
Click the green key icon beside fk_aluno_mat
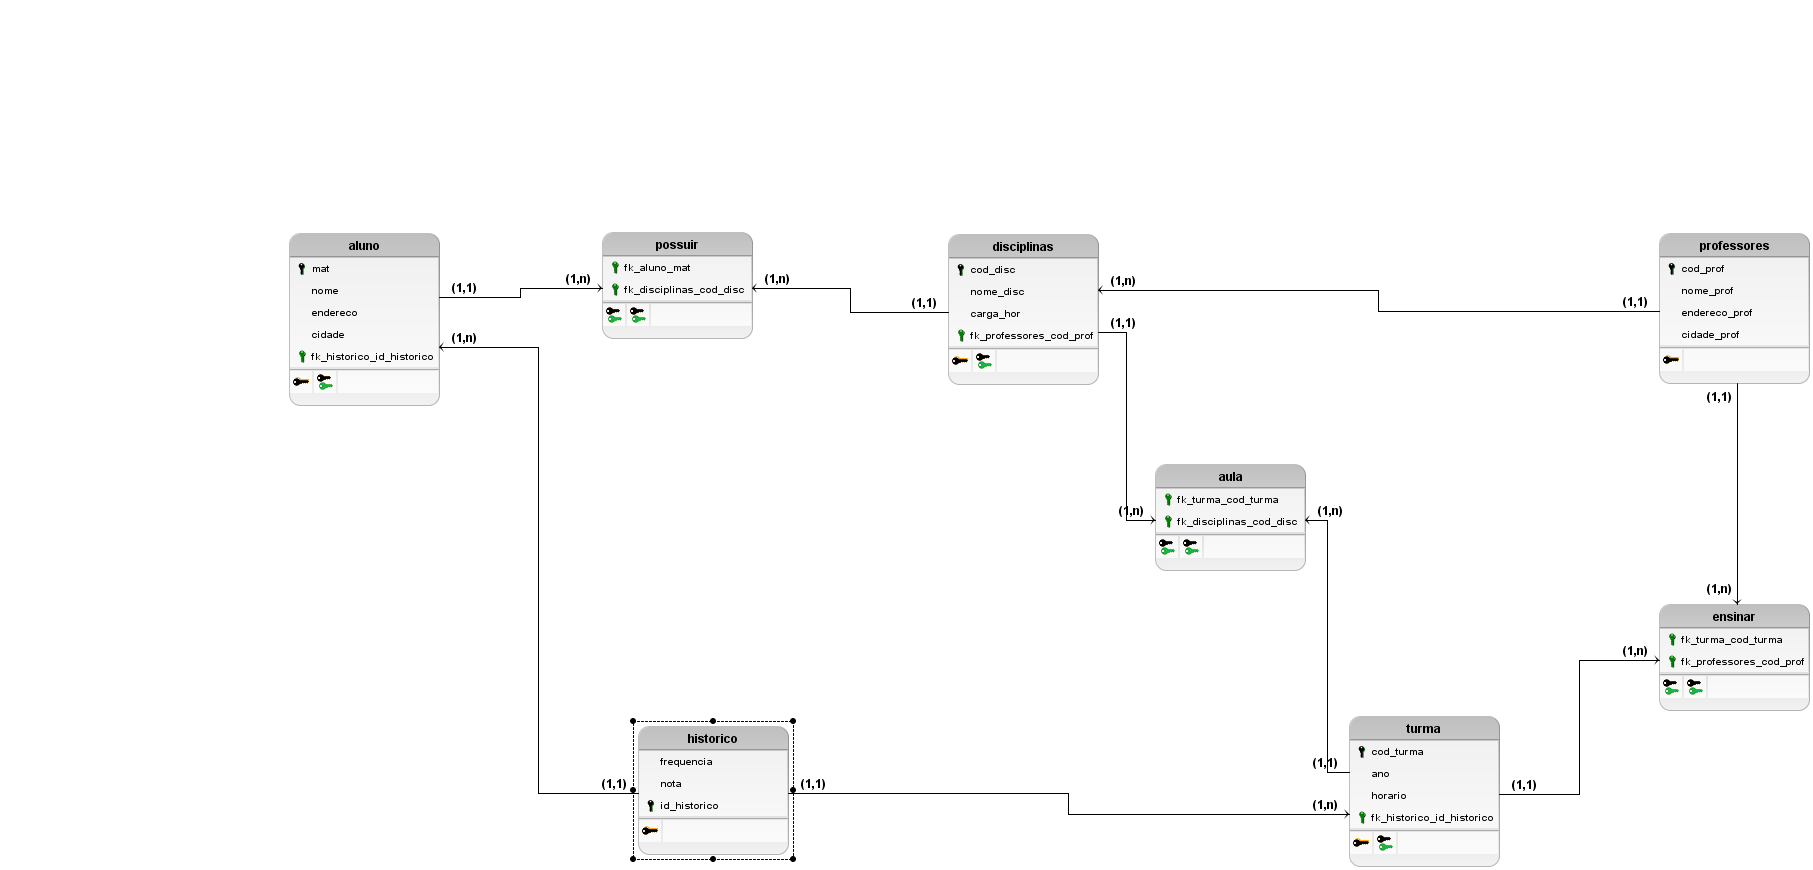(x=615, y=268)
